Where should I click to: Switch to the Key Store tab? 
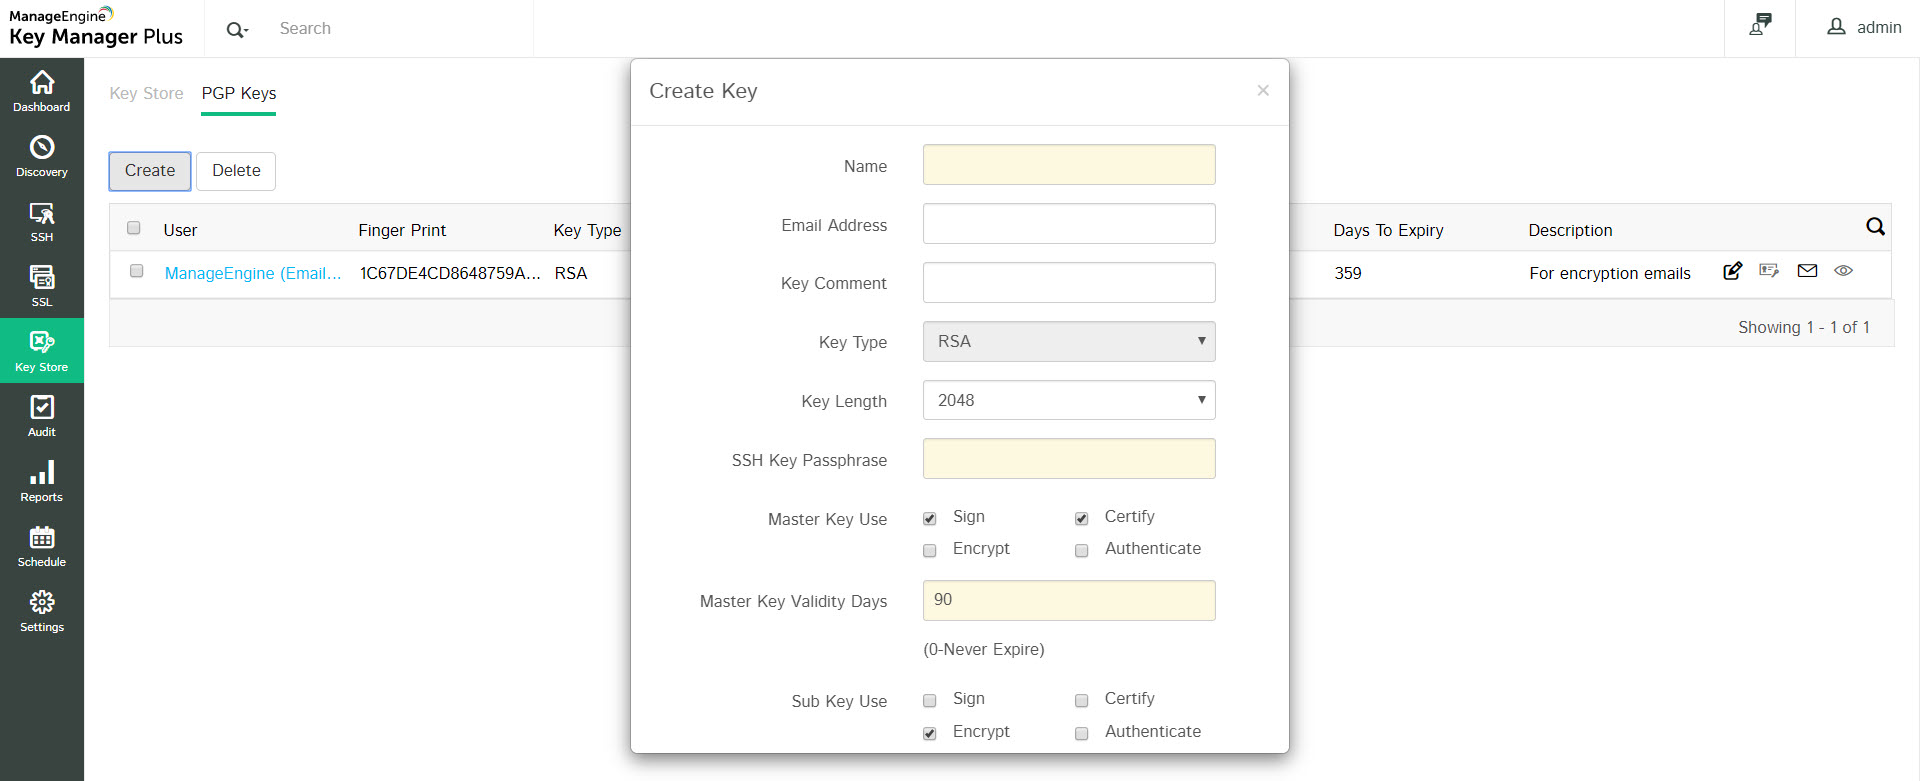coord(146,93)
